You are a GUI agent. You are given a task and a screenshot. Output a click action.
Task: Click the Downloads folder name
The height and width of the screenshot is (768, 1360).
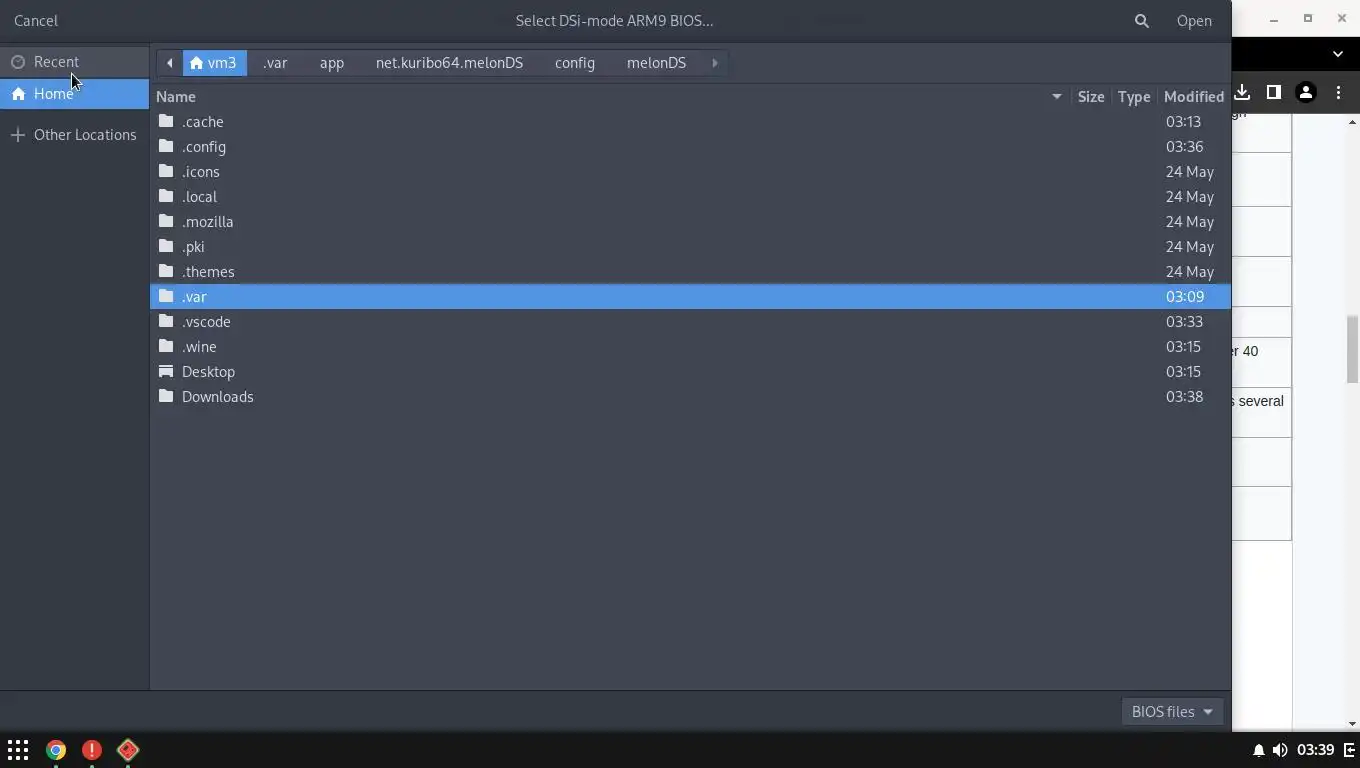click(217, 397)
